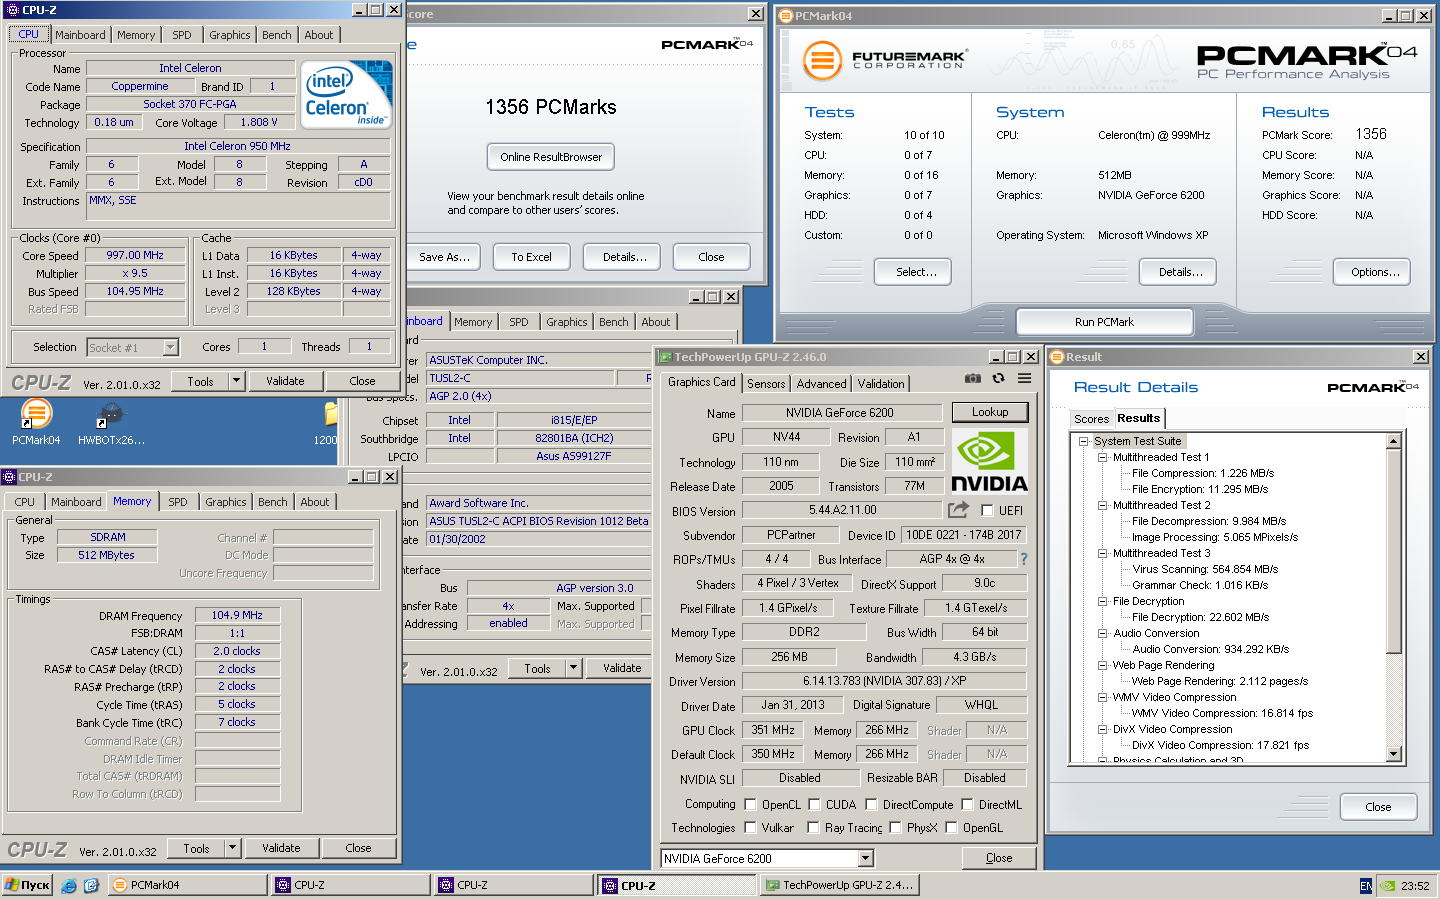The image size is (1440, 900).
Task: Toggle DirectCompute checkbox
Action: pos(871,804)
